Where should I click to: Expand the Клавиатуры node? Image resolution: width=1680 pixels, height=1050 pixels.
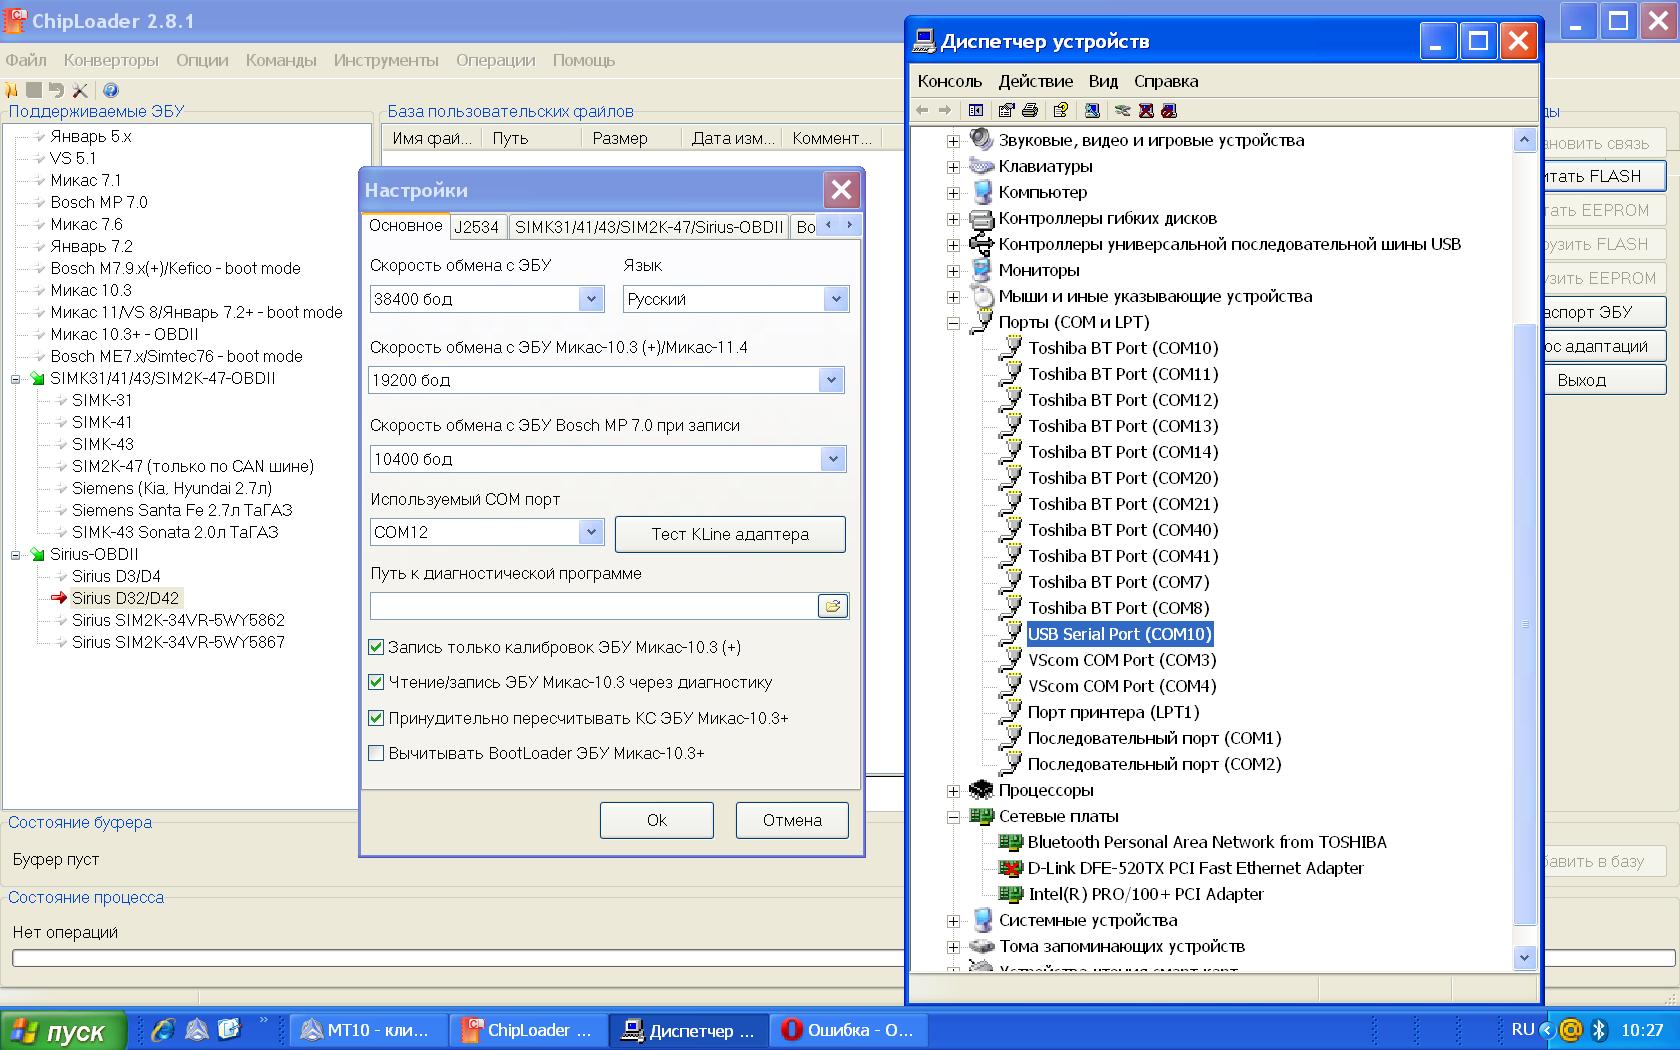[953, 166]
